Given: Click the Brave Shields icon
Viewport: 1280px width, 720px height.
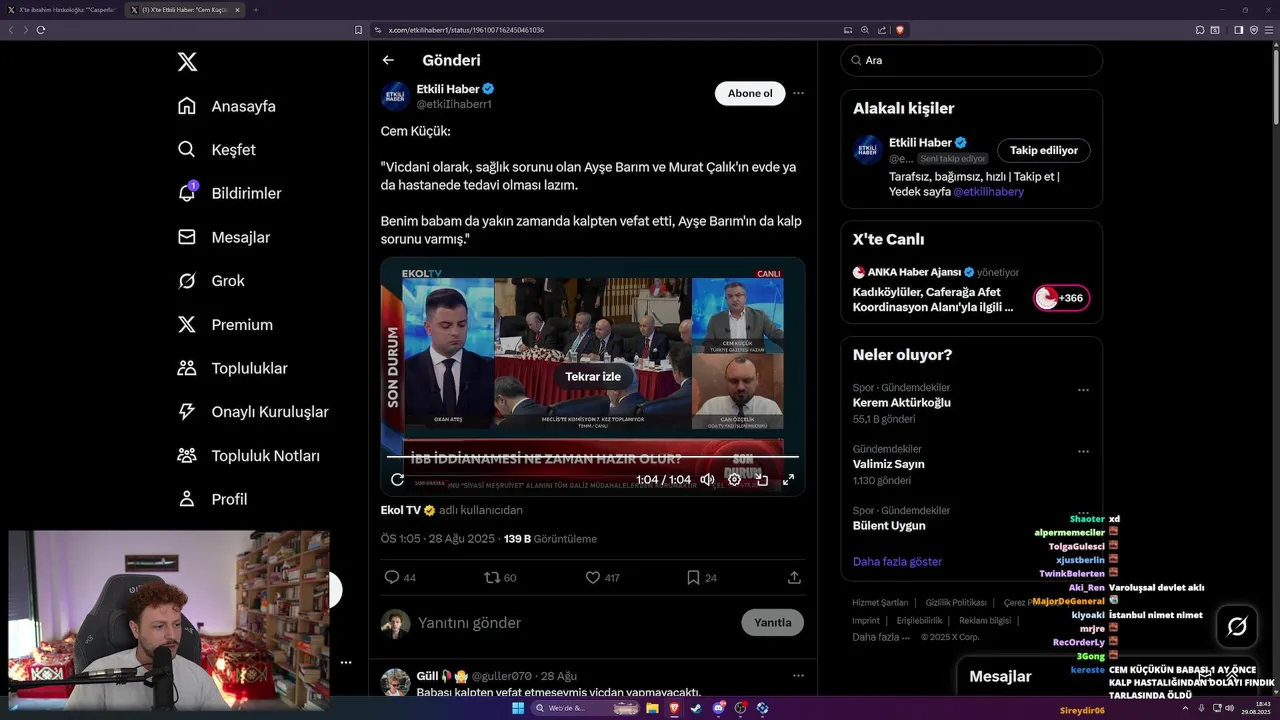Looking at the screenshot, I should (900, 30).
